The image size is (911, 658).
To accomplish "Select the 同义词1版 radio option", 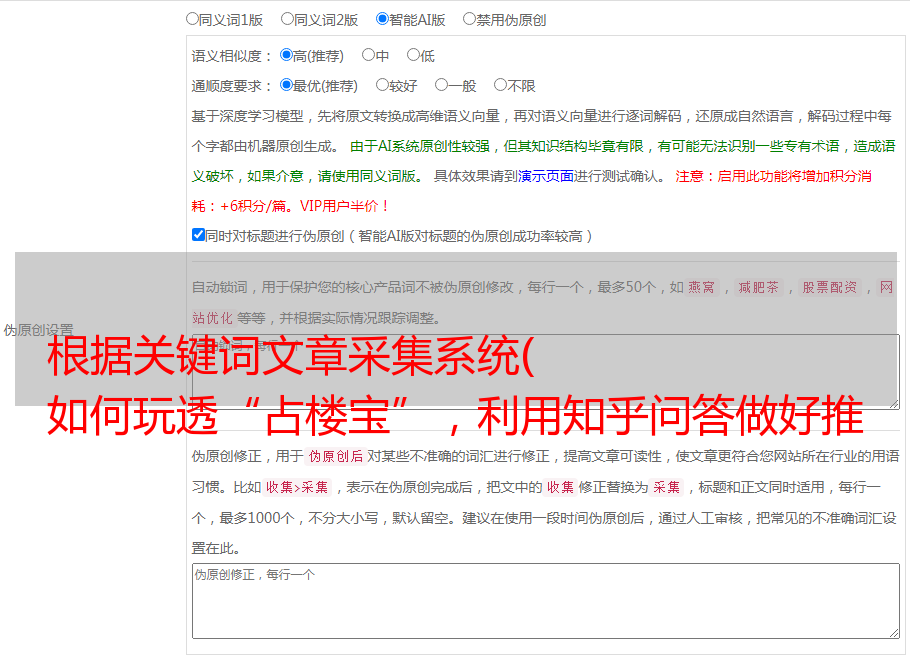I will click(192, 19).
